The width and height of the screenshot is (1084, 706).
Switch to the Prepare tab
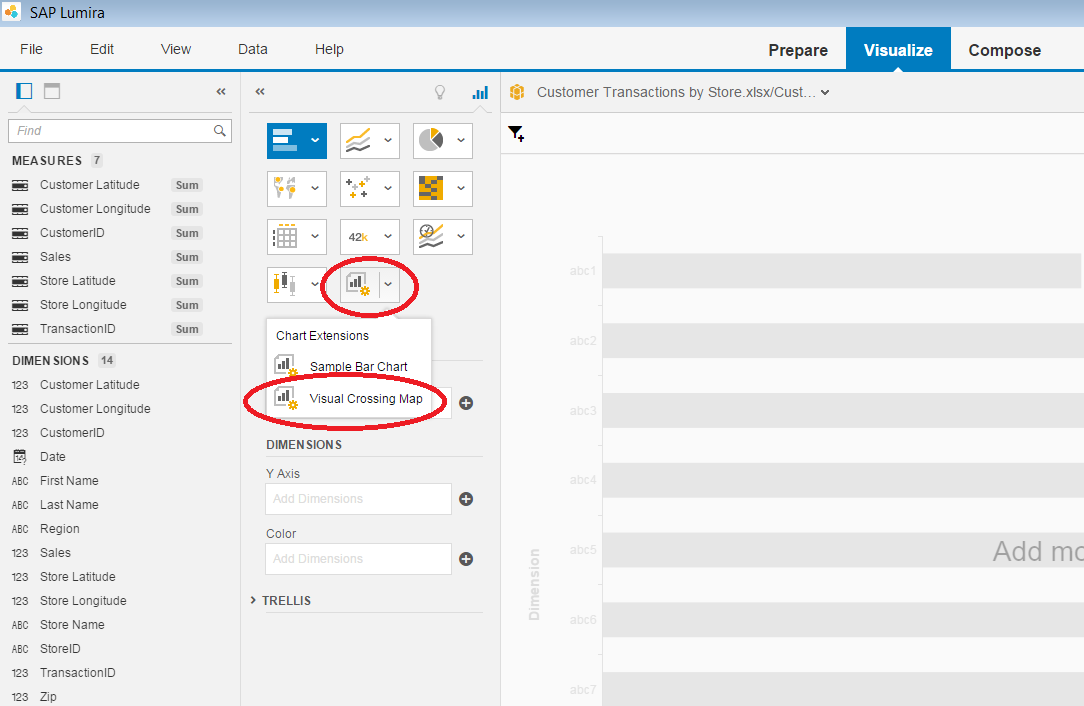[798, 50]
